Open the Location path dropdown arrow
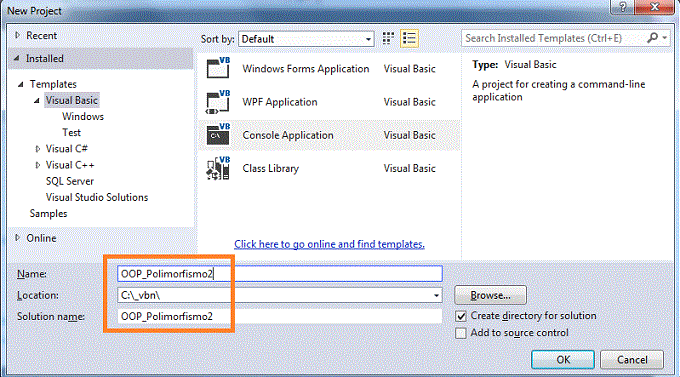Screen dimensions: 680x377 pyautogui.click(x=436, y=295)
